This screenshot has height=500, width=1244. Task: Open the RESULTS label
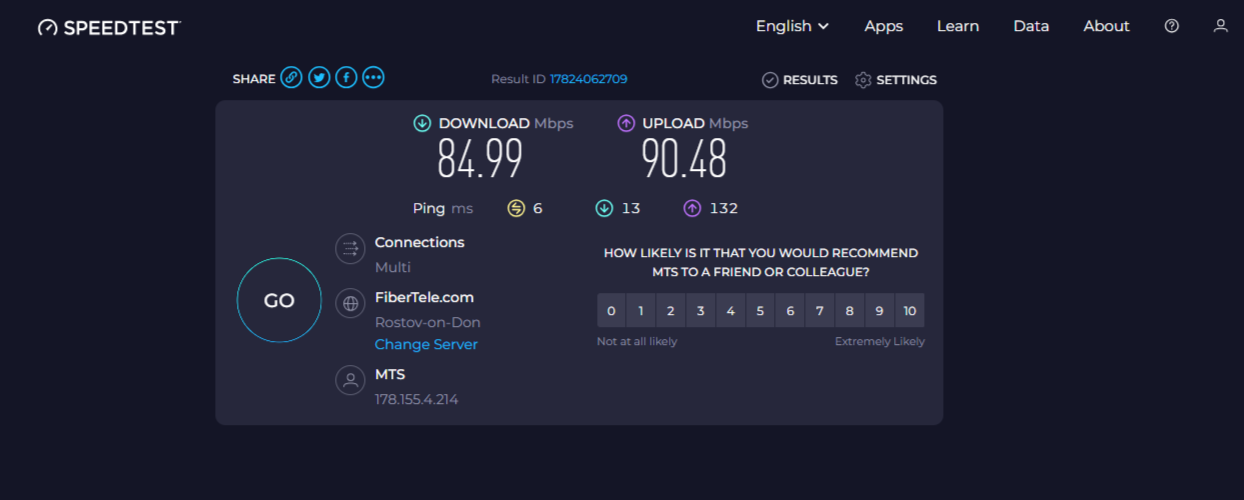tap(810, 80)
